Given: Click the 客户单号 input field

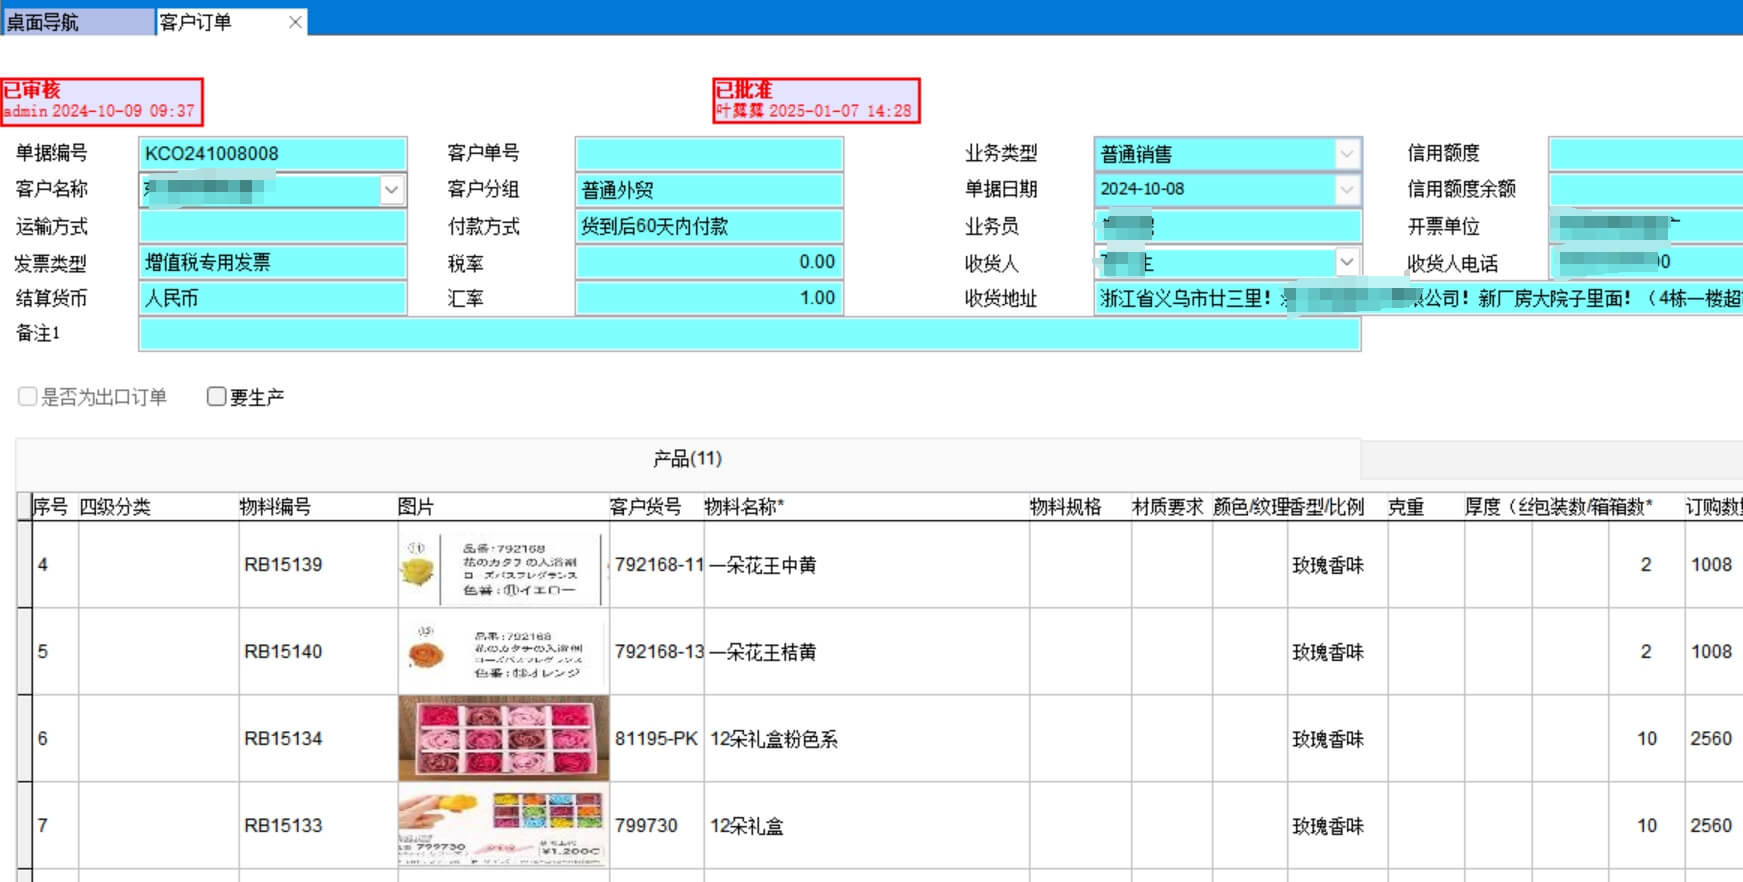Looking at the screenshot, I should tap(708, 154).
